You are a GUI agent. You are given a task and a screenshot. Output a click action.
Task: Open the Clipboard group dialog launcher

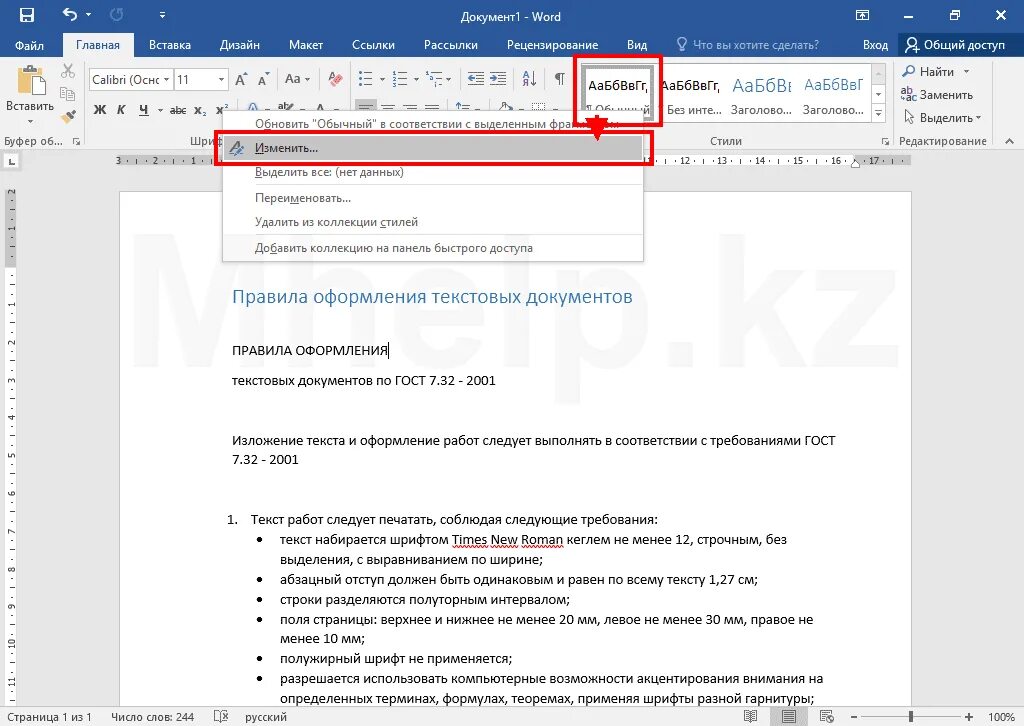76,141
